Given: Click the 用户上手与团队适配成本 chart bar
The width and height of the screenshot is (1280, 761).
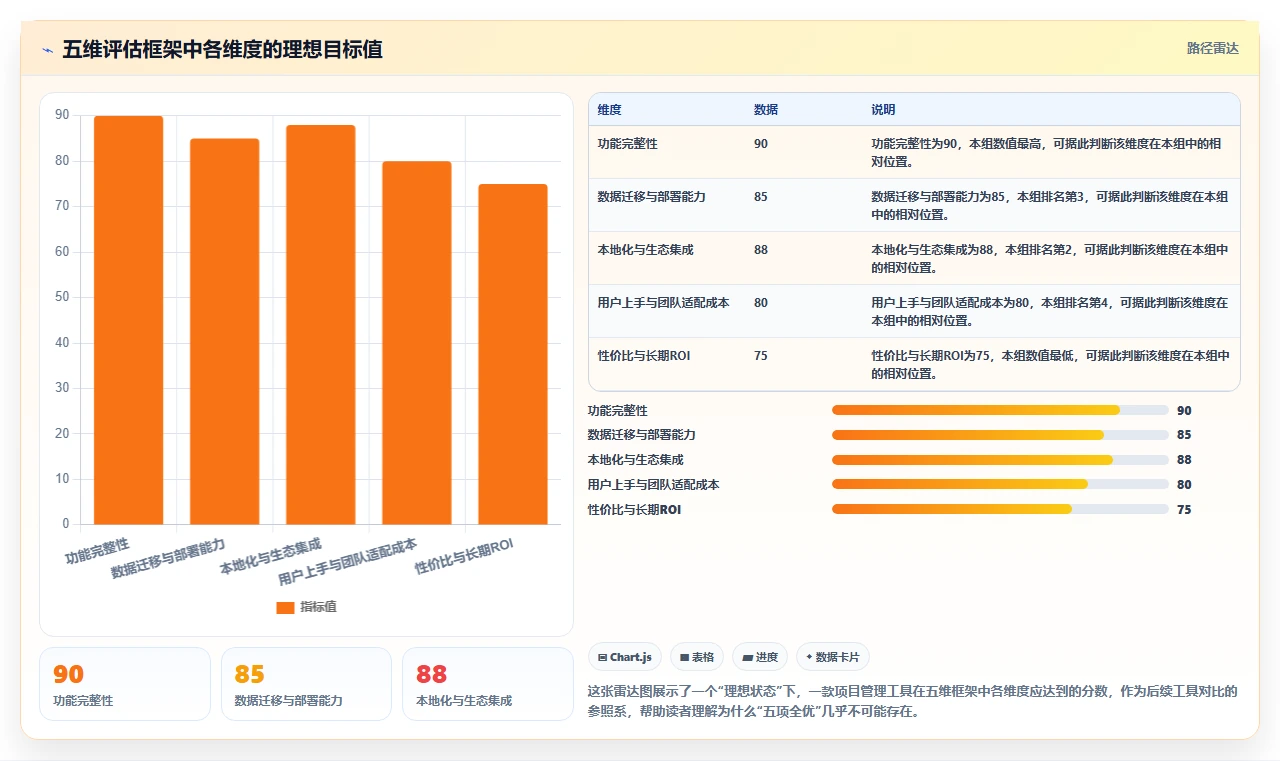Looking at the screenshot, I should coord(416,342).
